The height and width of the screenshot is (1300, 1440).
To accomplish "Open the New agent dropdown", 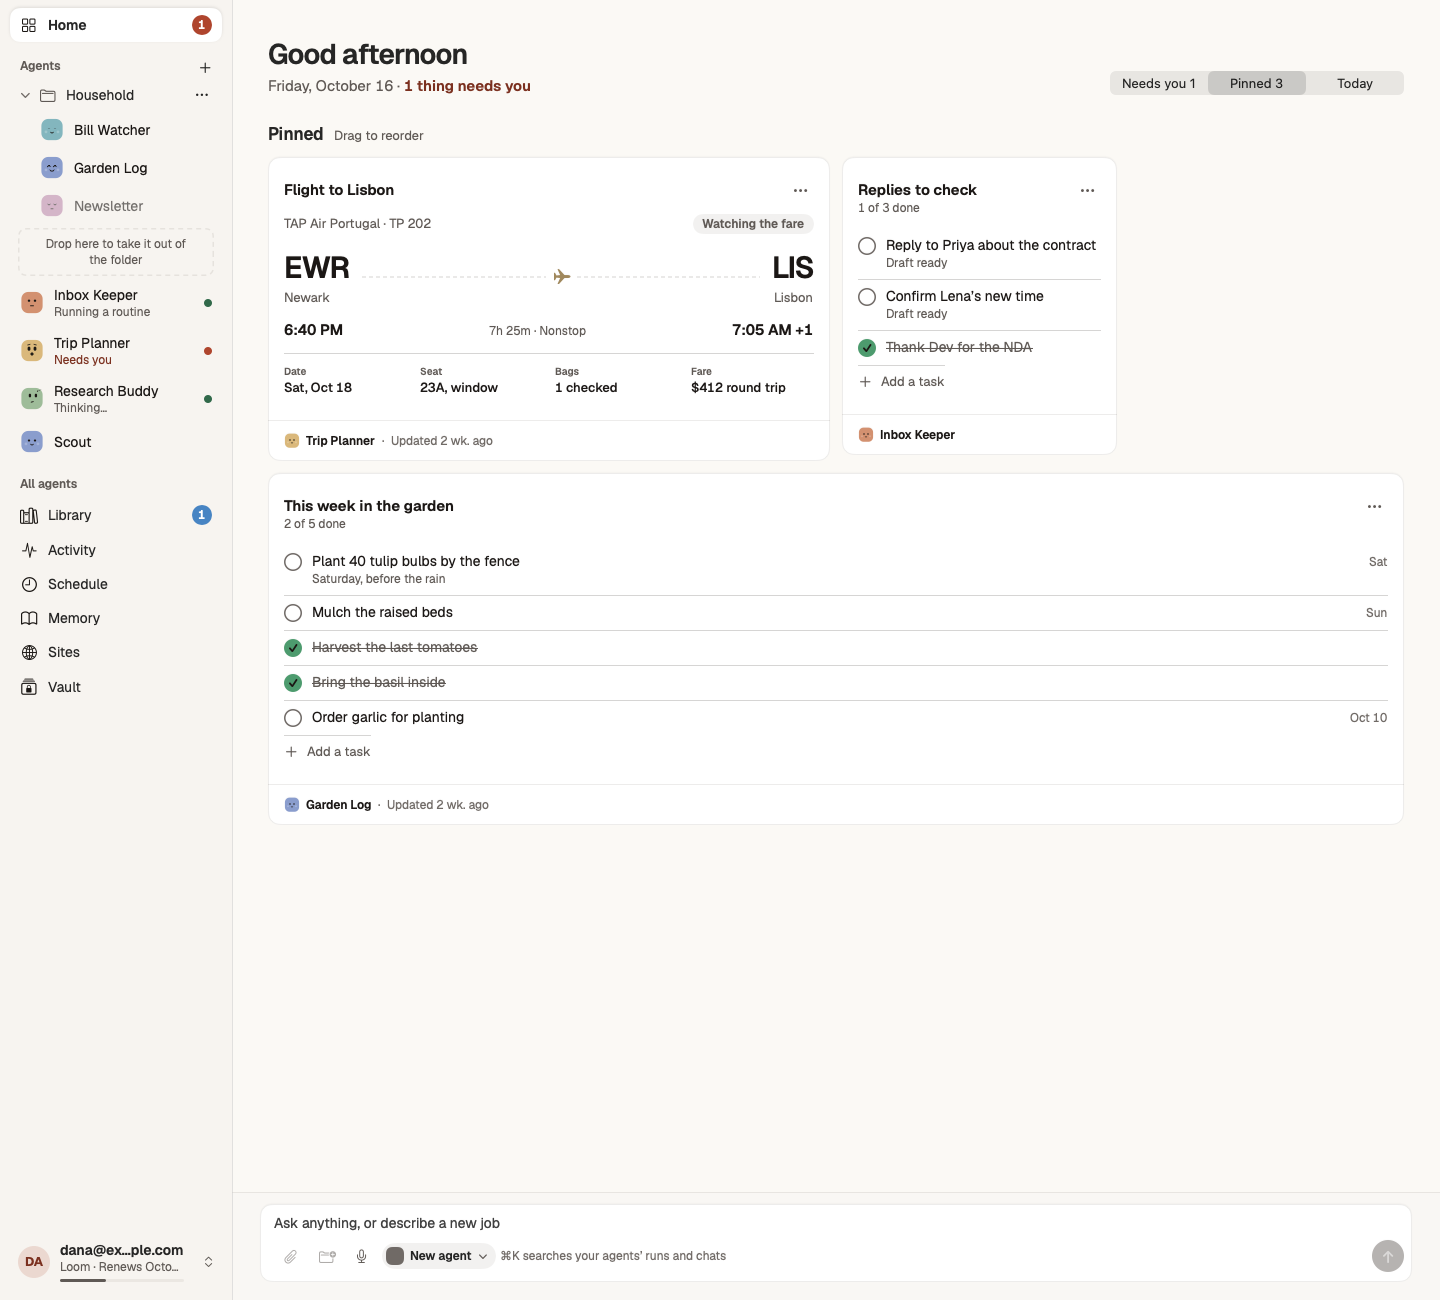I will pyautogui.click(x=439, y=1256).
